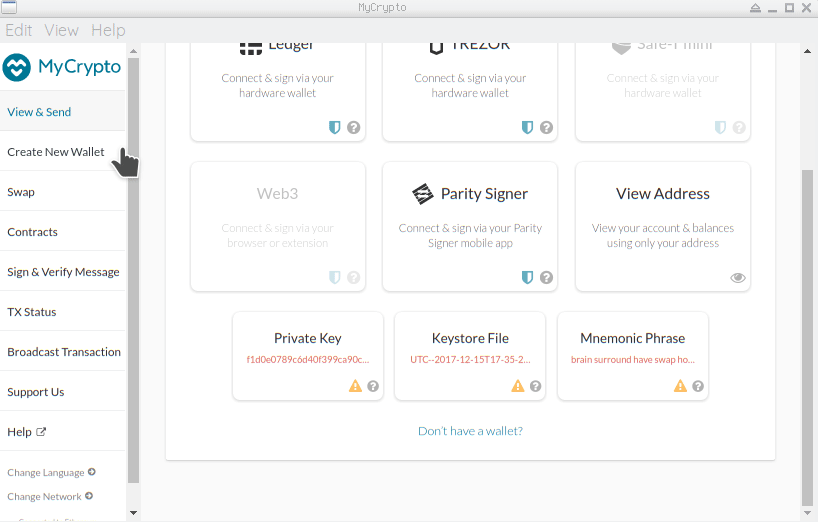
Task: Open the View menu
Action: point(61,30)
